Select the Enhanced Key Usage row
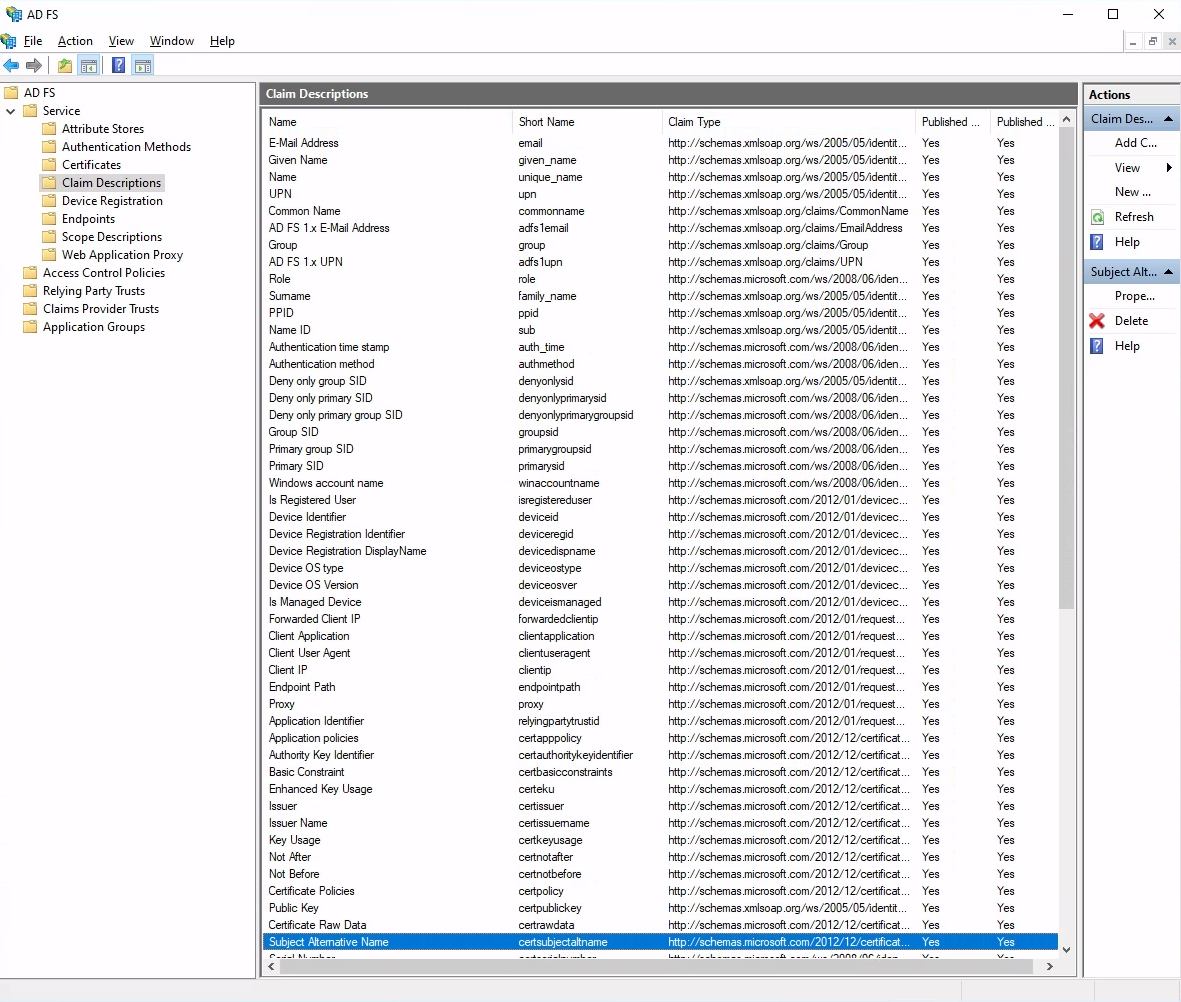Screen dimensions: 1181x1002 point(661,790)
